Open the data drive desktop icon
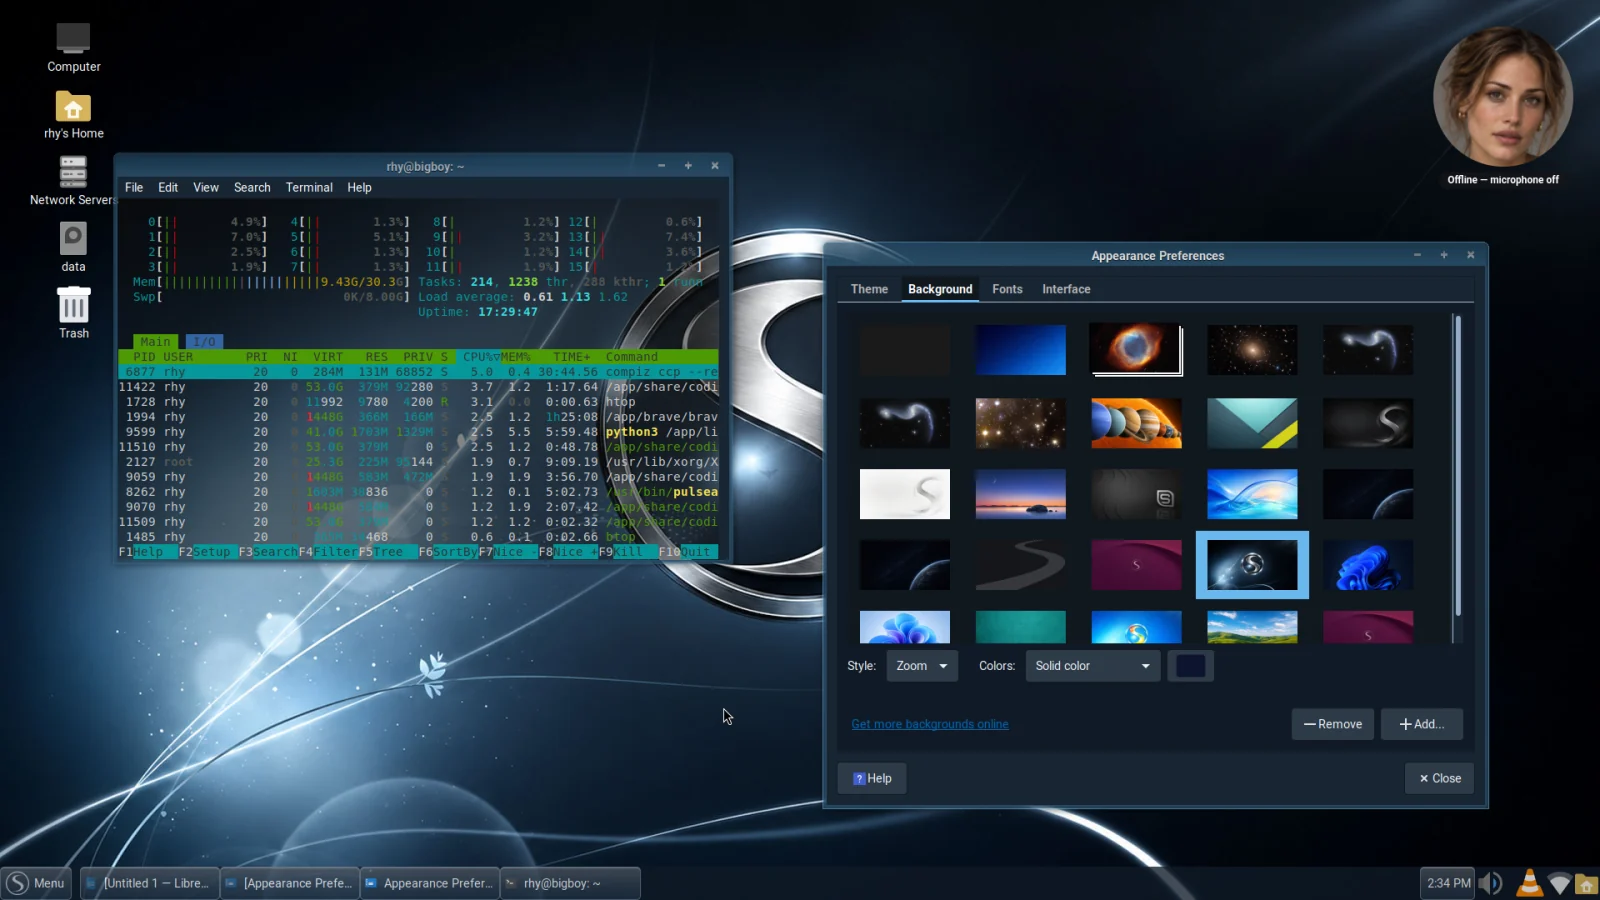This screenshot has height=900, width=1600. point(73,239)
